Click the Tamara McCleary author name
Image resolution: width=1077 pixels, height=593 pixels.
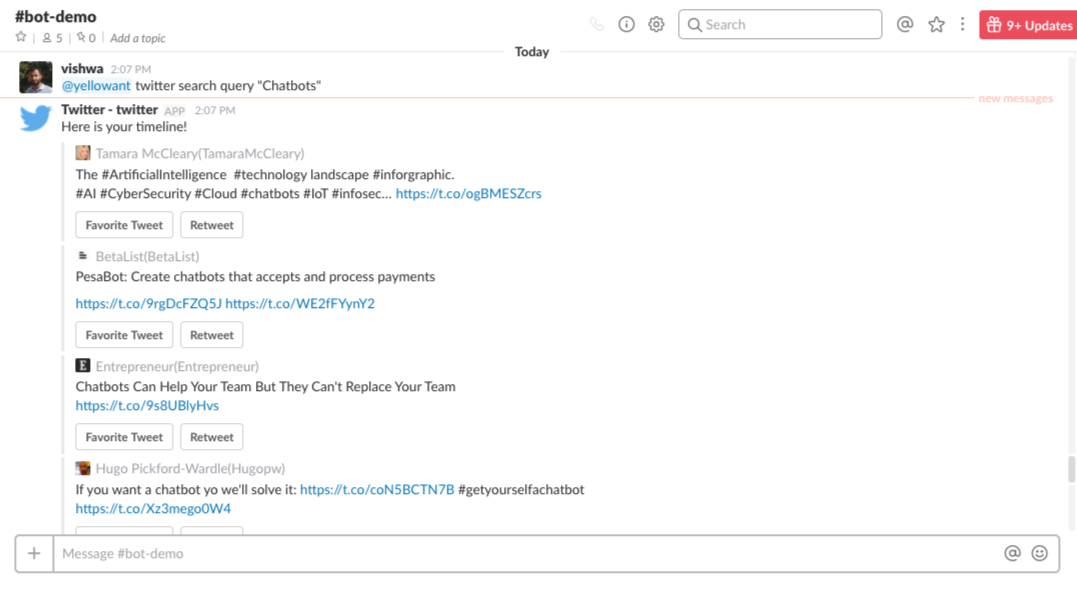point(200,154)
